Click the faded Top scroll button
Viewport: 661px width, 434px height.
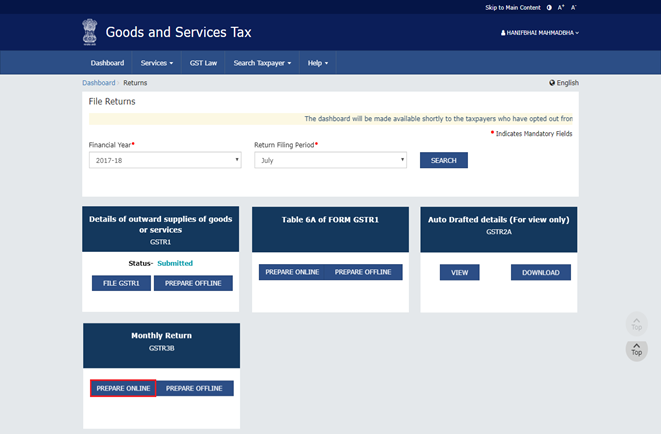[637, 324]
